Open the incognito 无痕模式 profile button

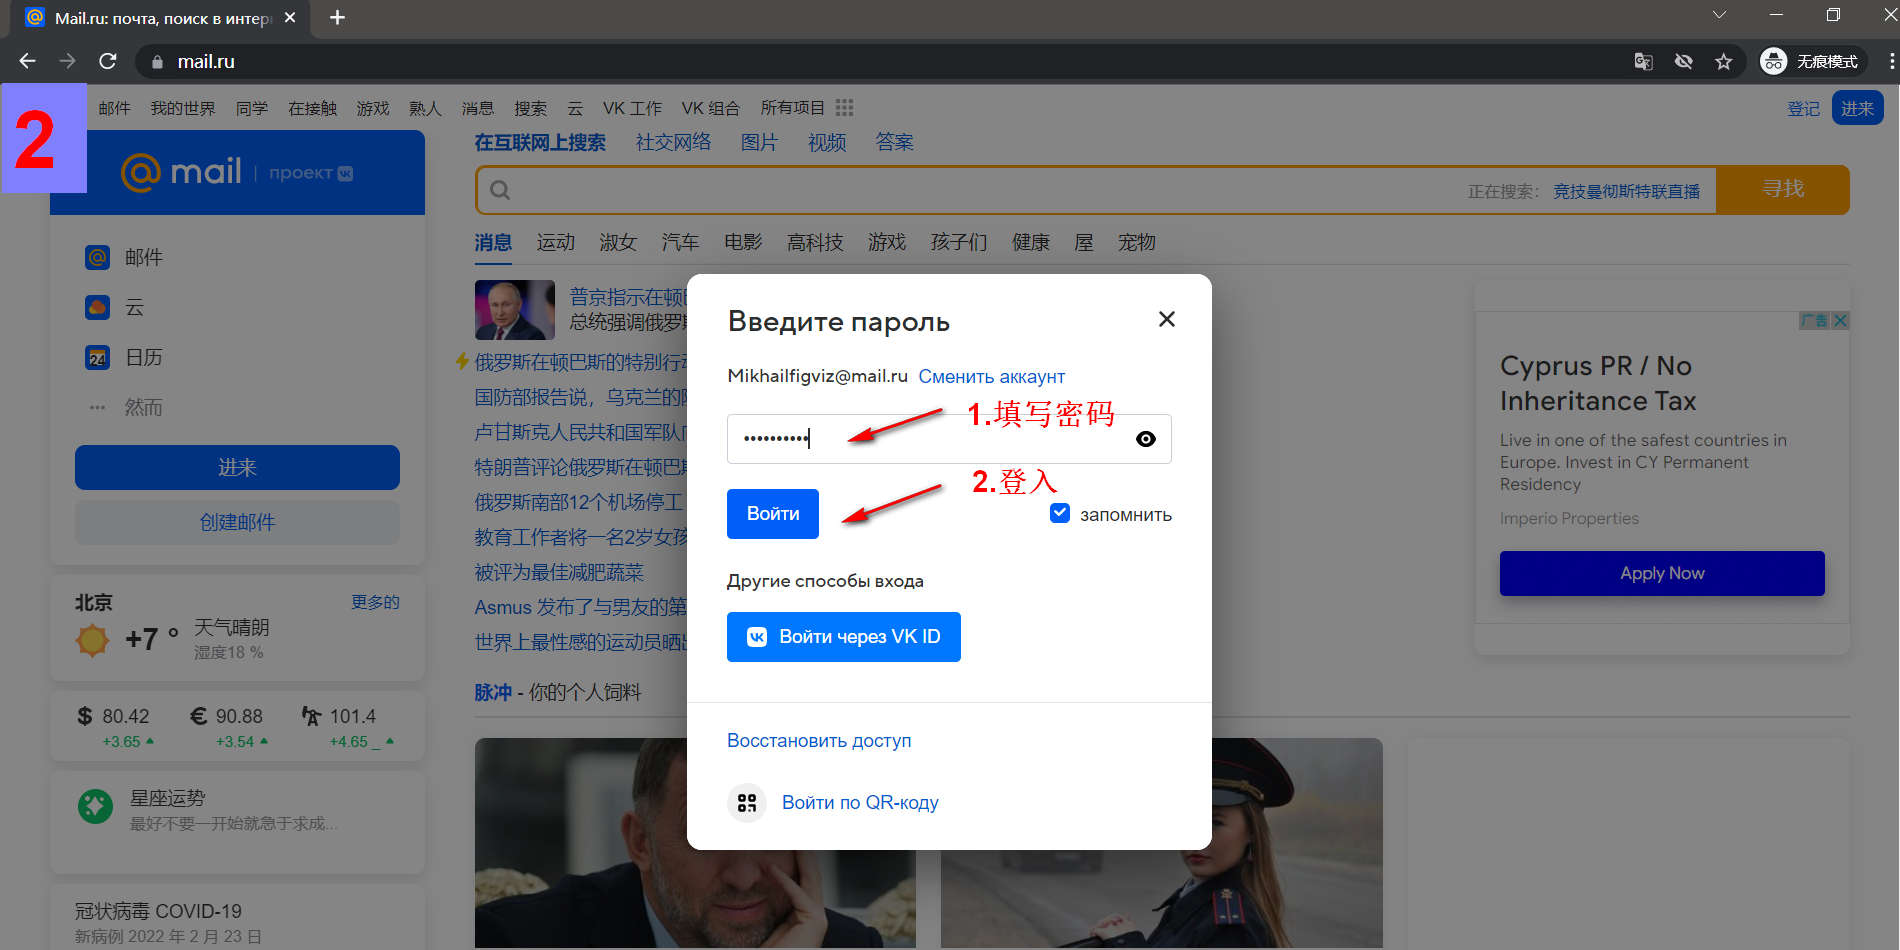point(1812,62)
